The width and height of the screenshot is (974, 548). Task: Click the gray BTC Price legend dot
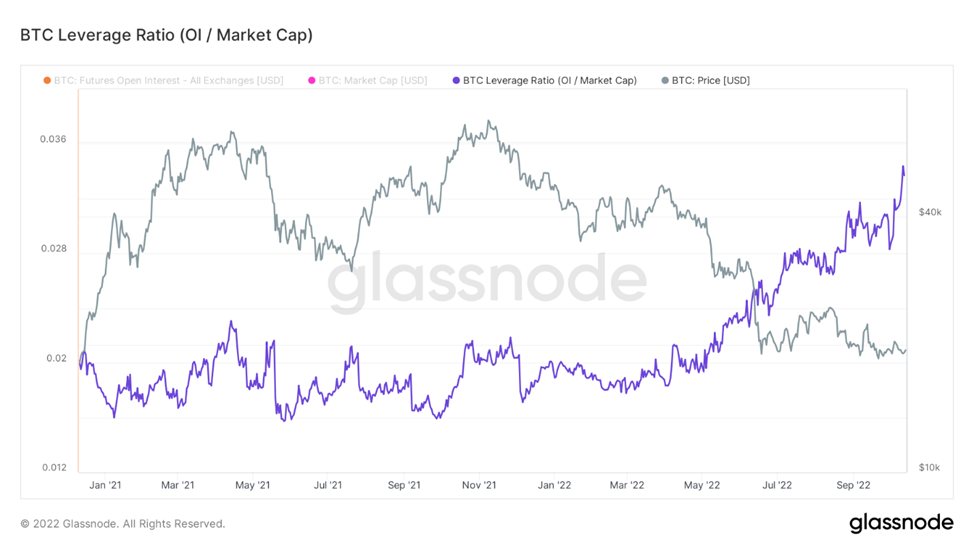(665, 80)
